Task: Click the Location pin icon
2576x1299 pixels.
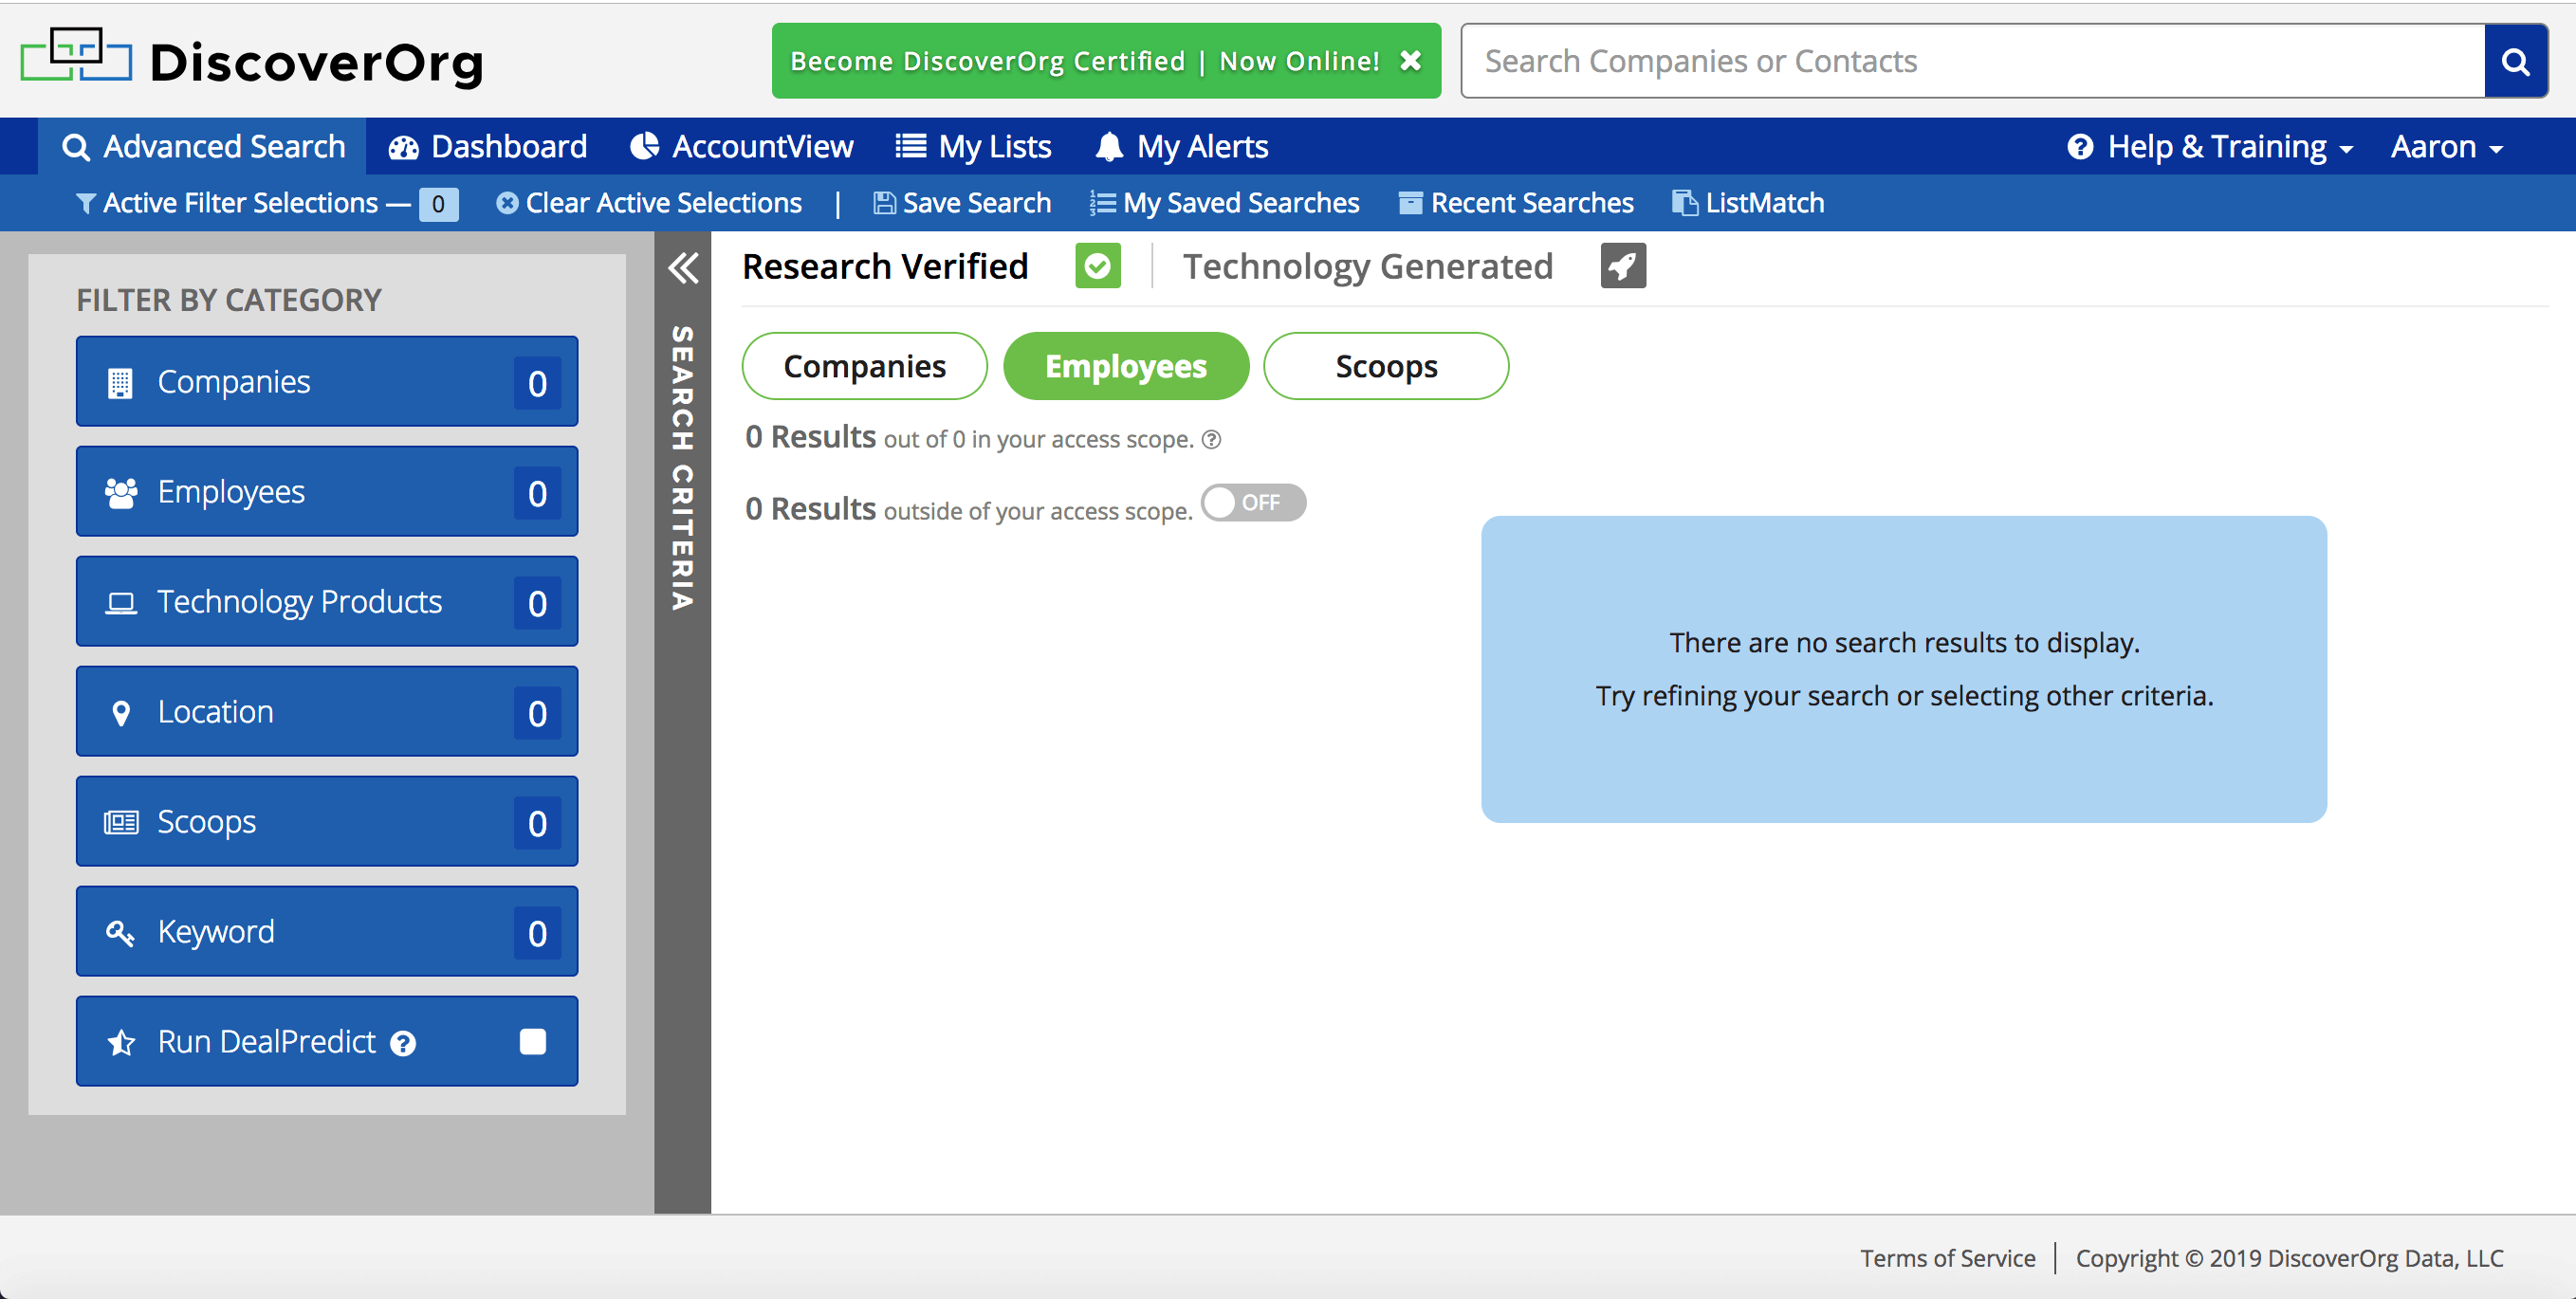Action: (x=121, y=713)
